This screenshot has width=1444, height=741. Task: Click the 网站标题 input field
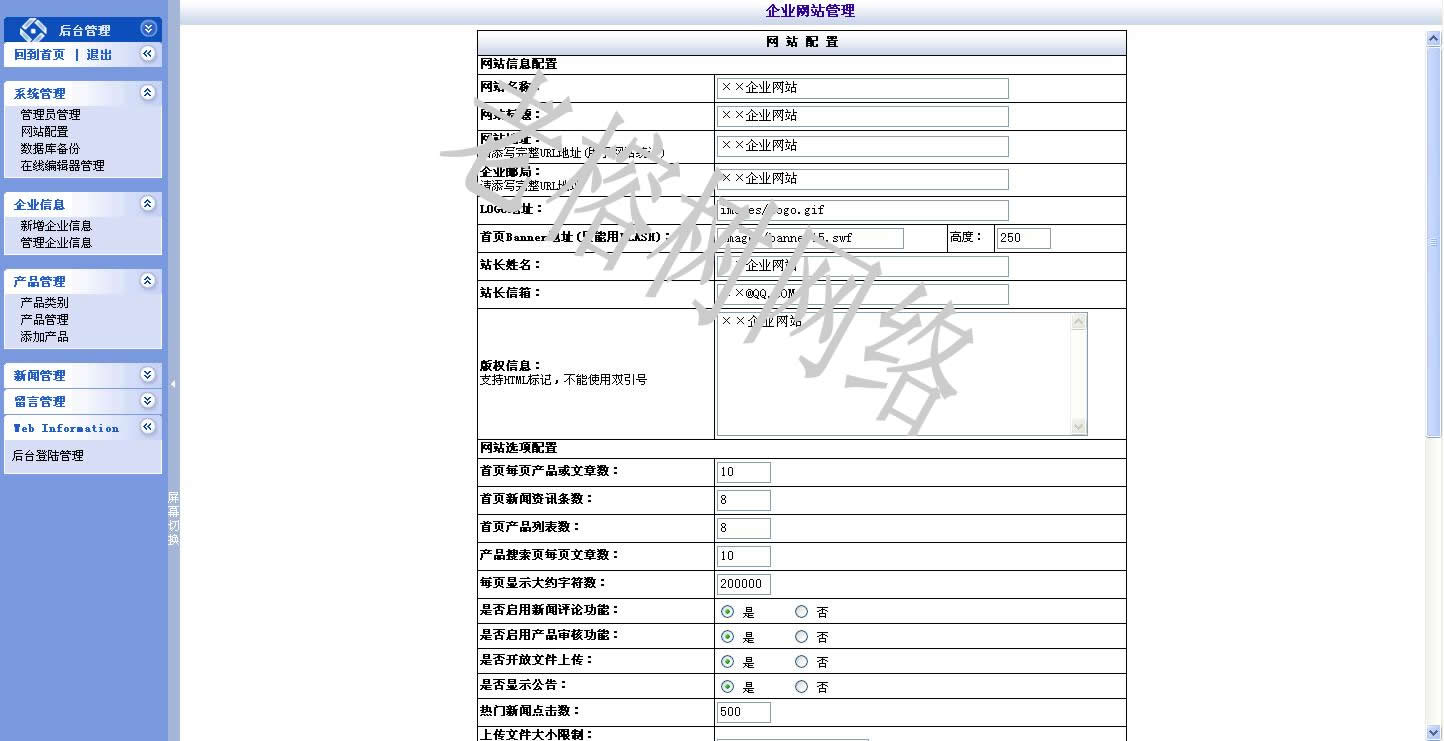coord(863,116)
